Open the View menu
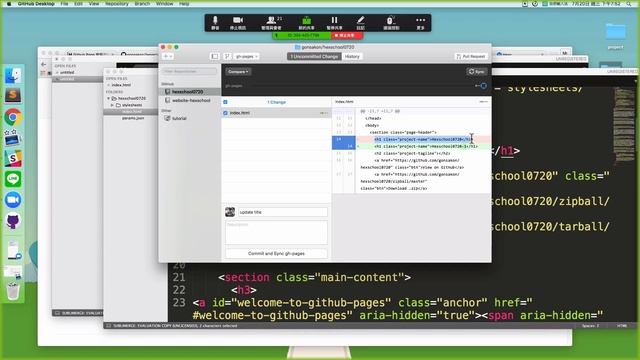Viewport: 640px width, 360px height. click(x=94, y=3)
